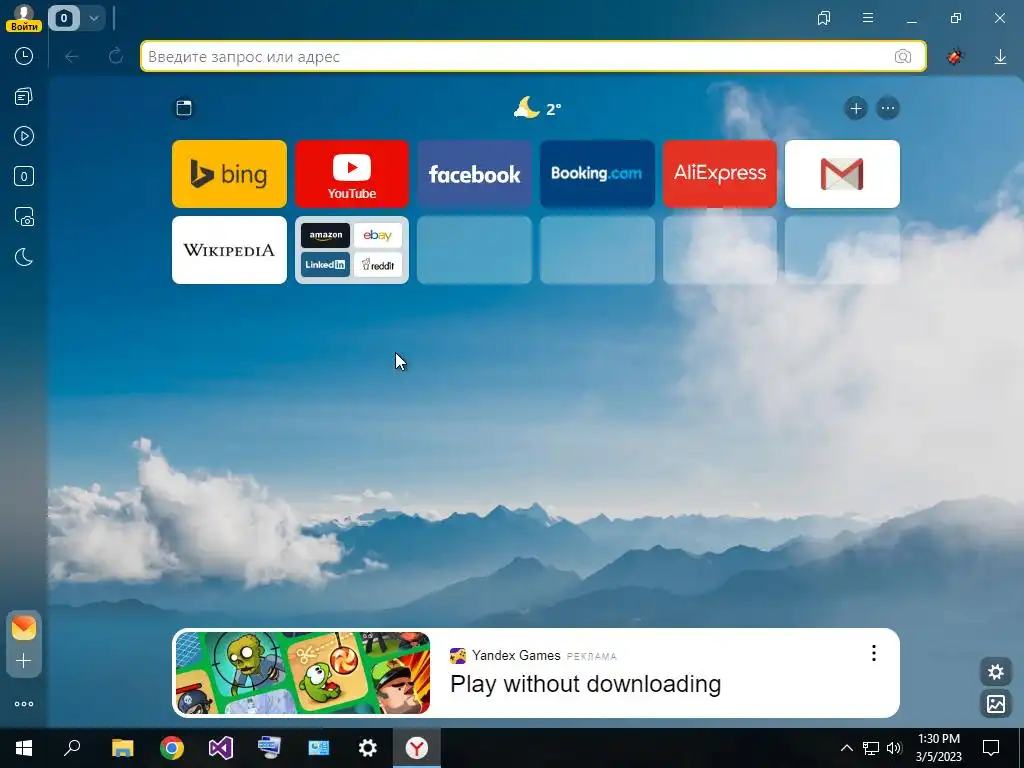Screen dimensions: 1024x768
Task: Open Reddit in the folder tile
Action: point(377,264)
